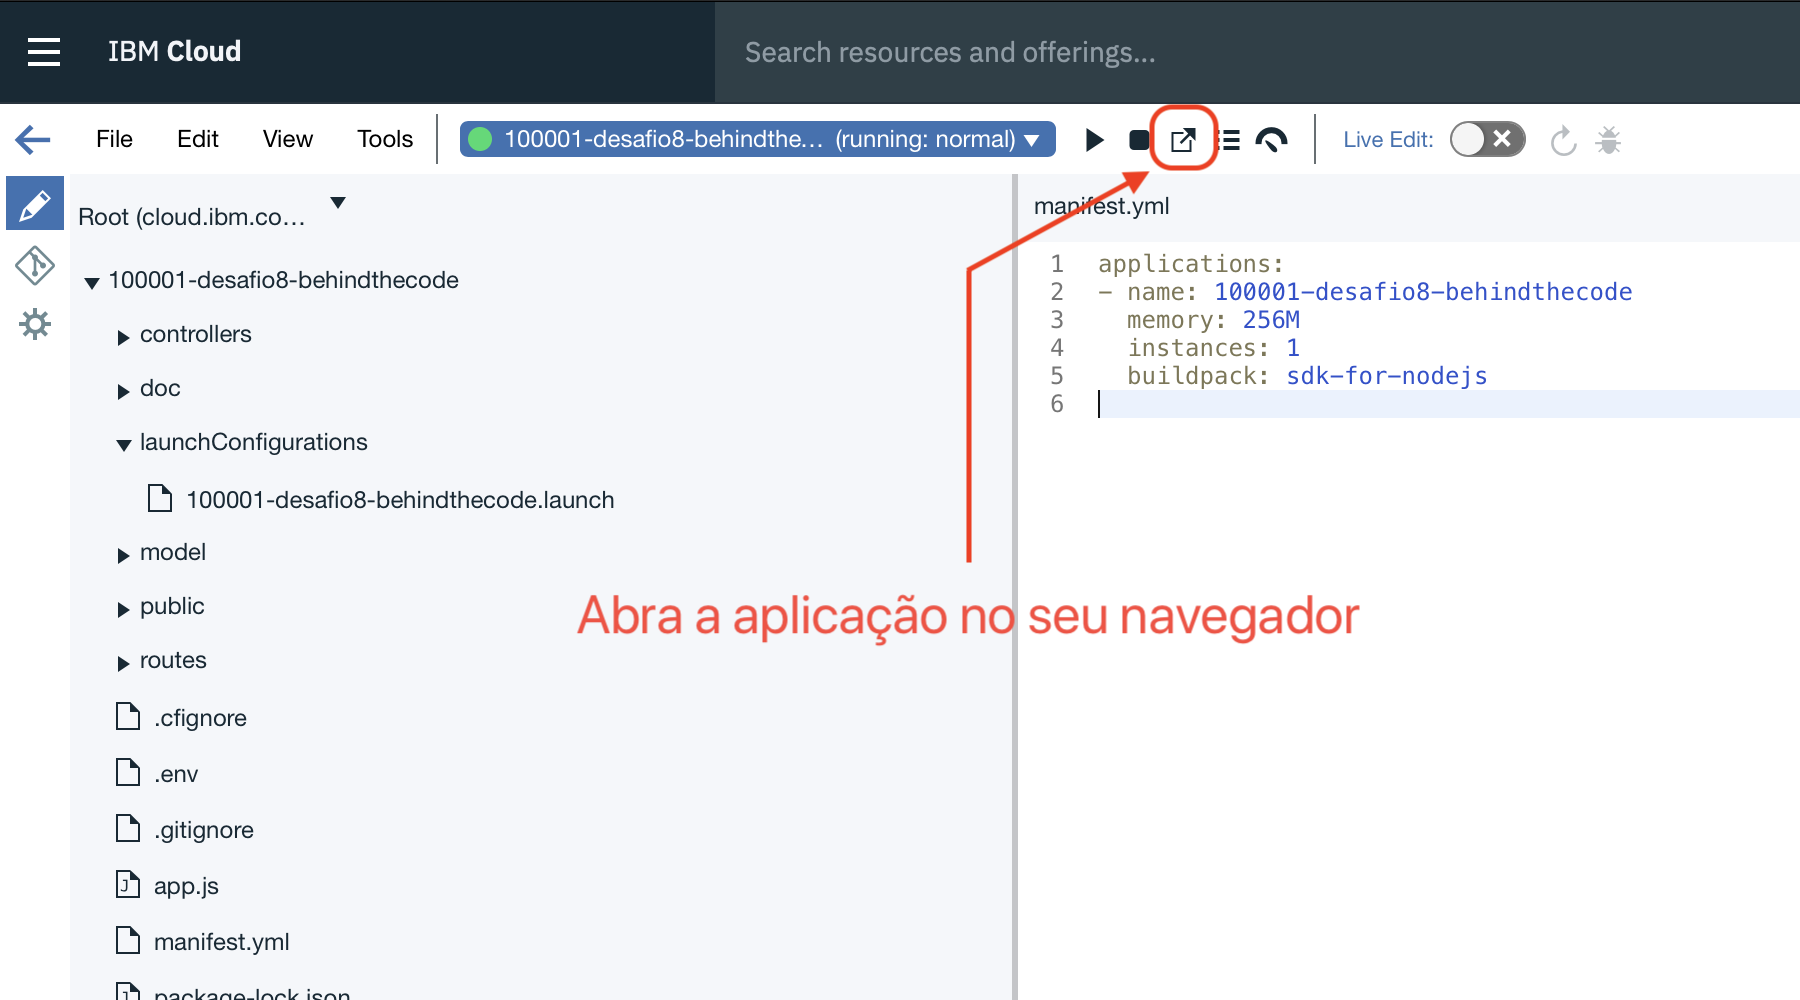Click the 'instances: 1' line

[1214, 348]
